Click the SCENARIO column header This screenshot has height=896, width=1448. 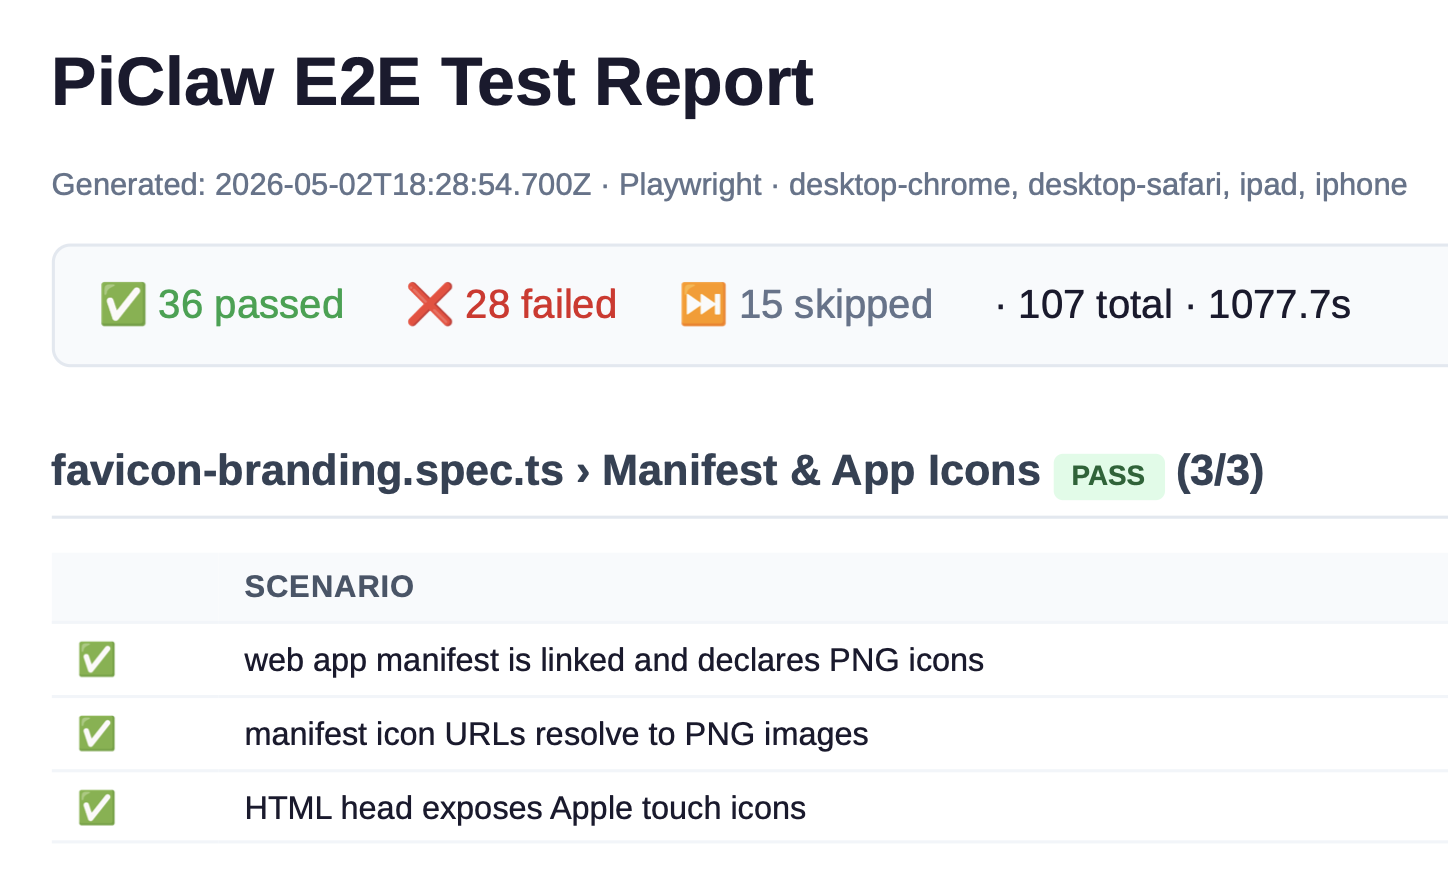[329, 587]
